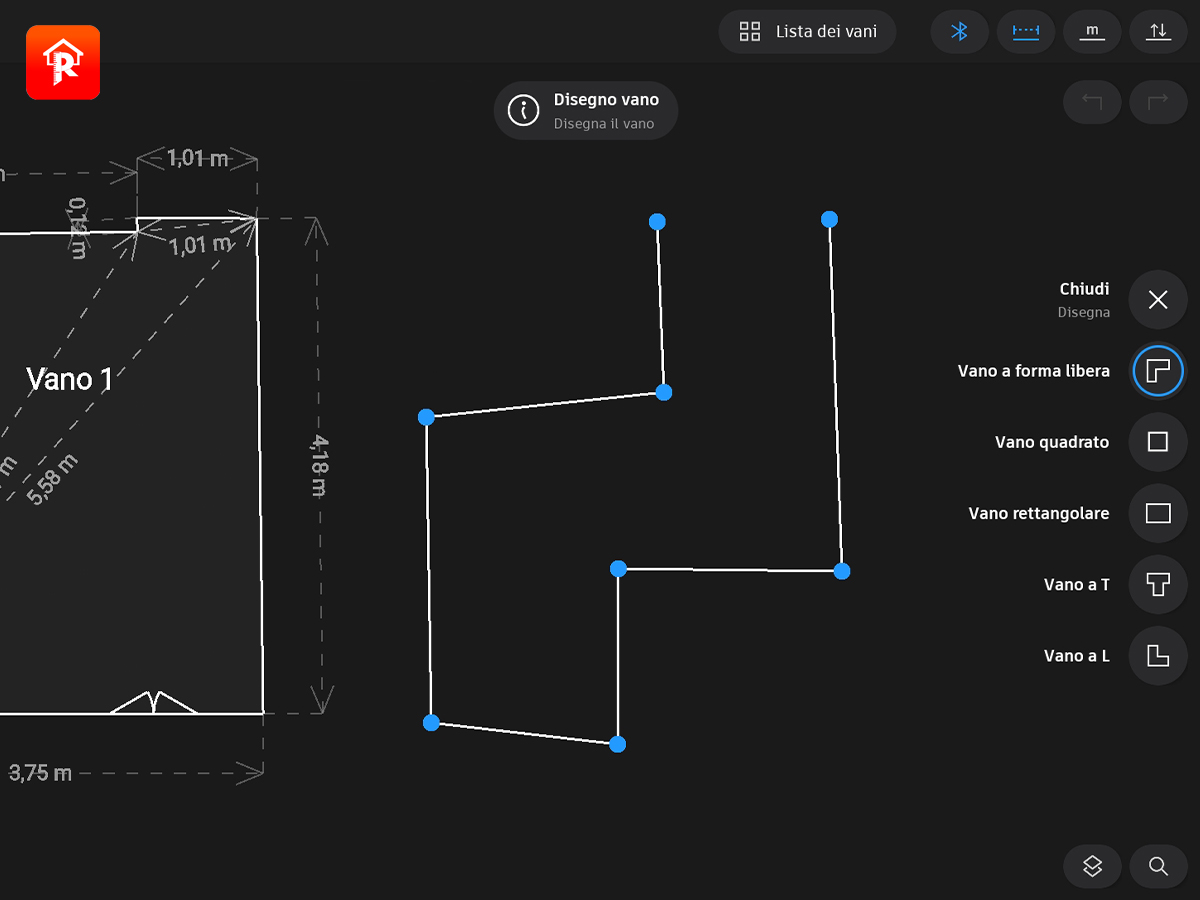Switch the measurement unit m button
Screen dimensions: 1200x900
[1092, 31]
